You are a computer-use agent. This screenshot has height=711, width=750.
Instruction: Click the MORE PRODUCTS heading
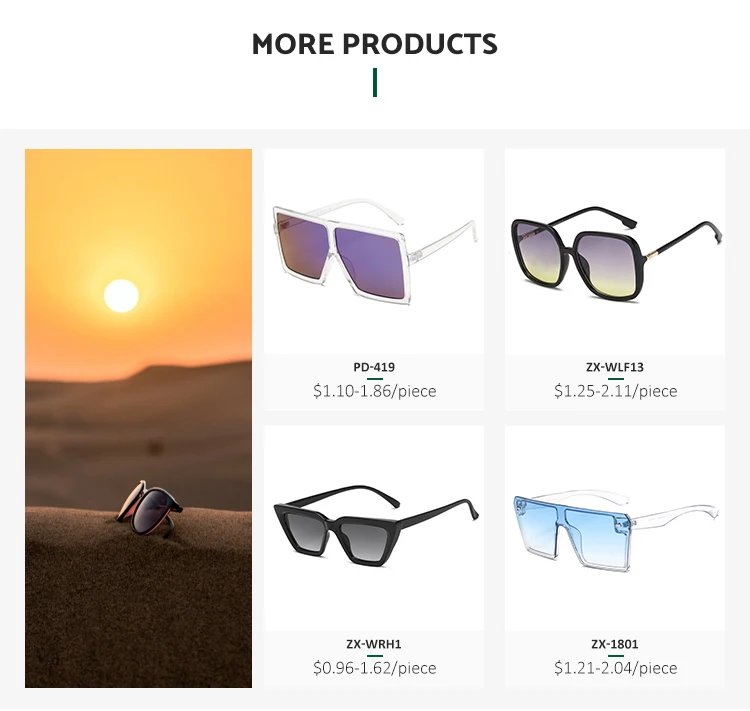click(375, 44)
